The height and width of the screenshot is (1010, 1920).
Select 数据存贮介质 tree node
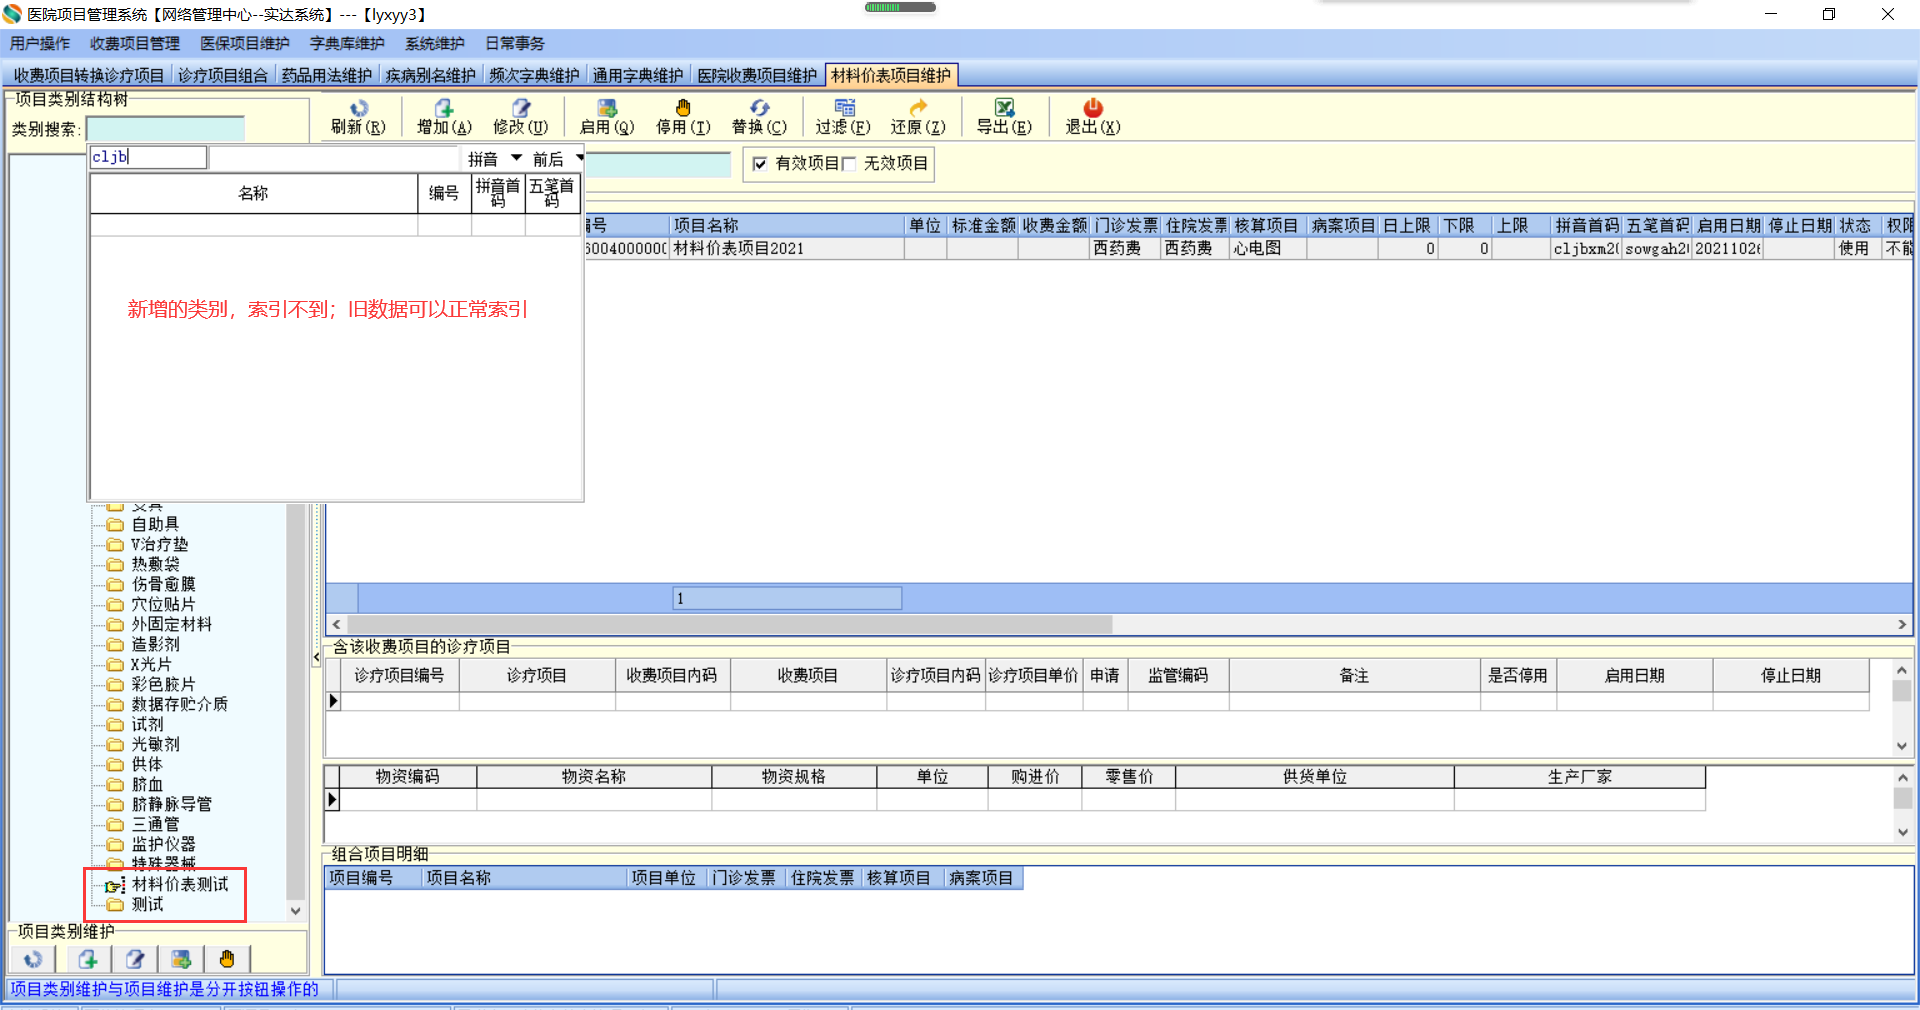click(180, 704)
